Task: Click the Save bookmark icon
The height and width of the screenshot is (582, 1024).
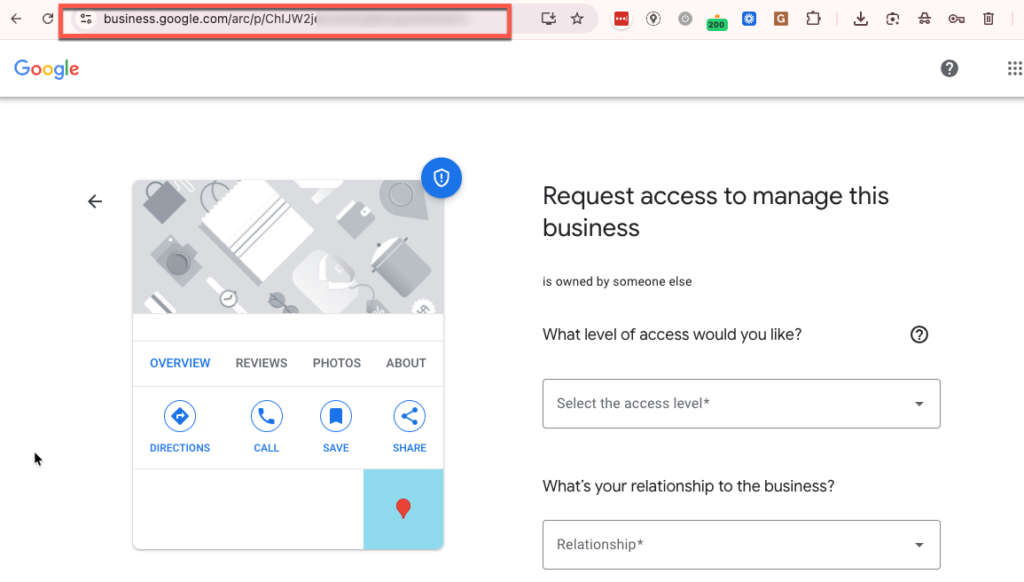Action: pyautogui.click(x=336, y=416)
